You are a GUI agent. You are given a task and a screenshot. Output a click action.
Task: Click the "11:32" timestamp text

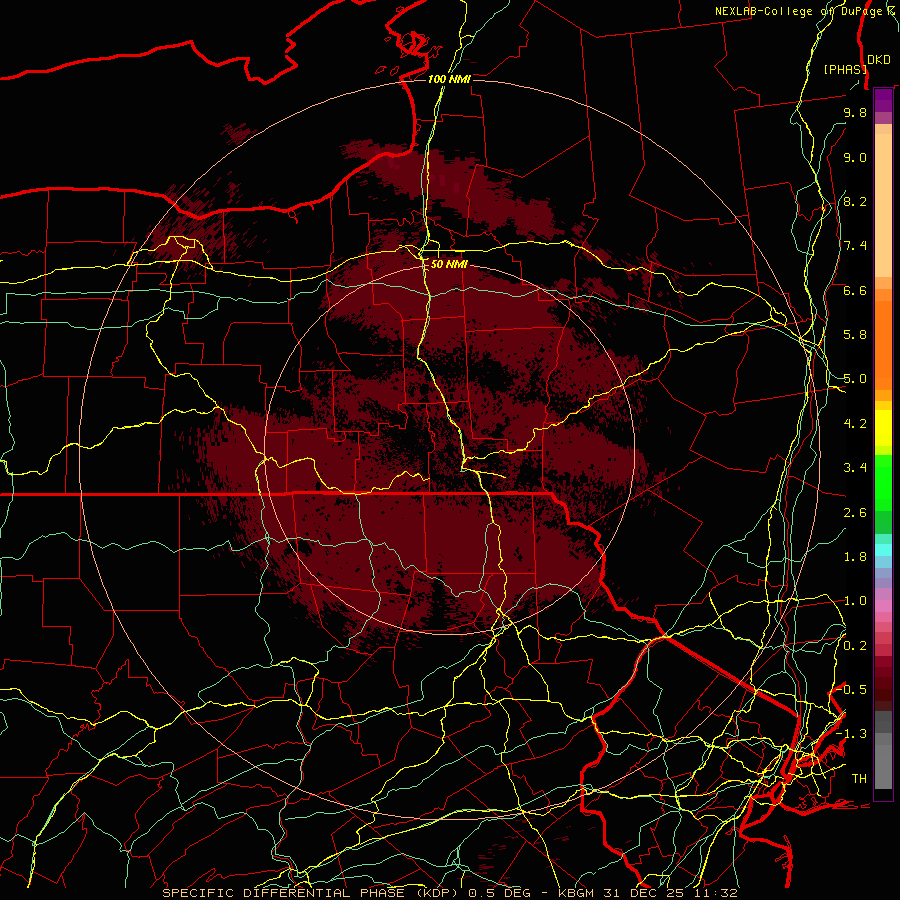coord(717,893)
